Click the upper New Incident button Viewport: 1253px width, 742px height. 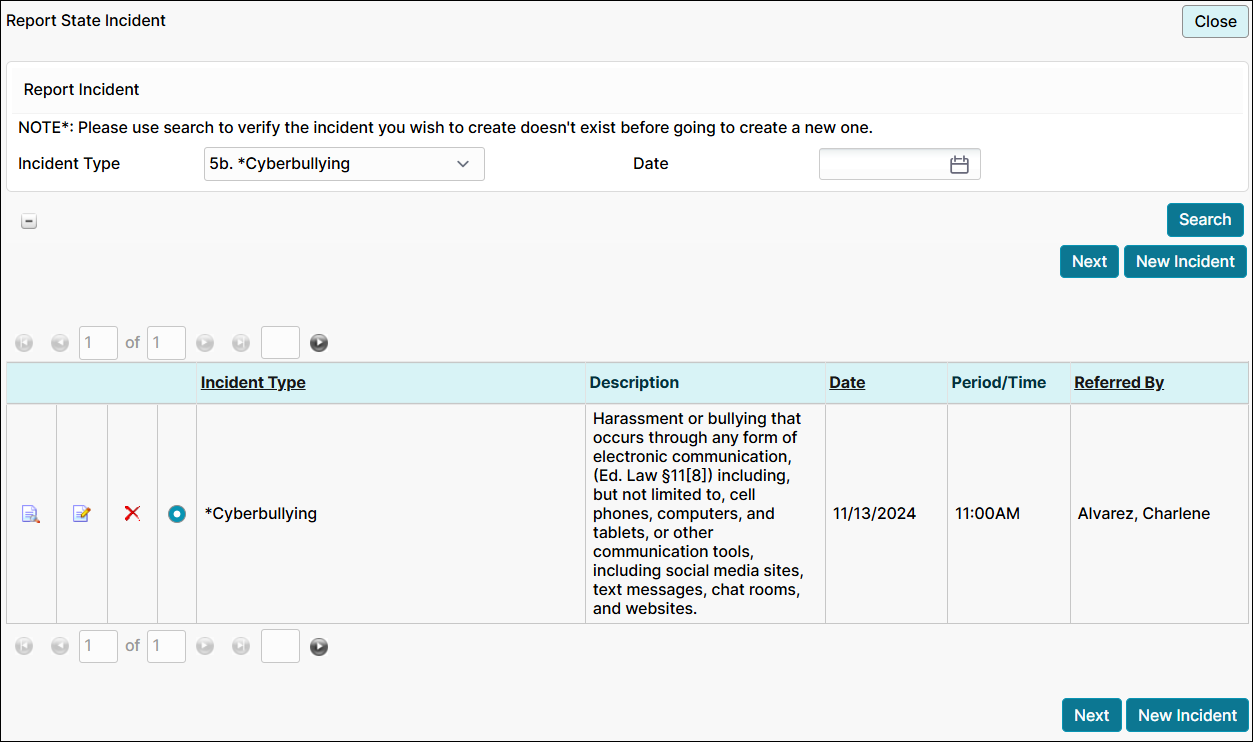[1185, 261]
